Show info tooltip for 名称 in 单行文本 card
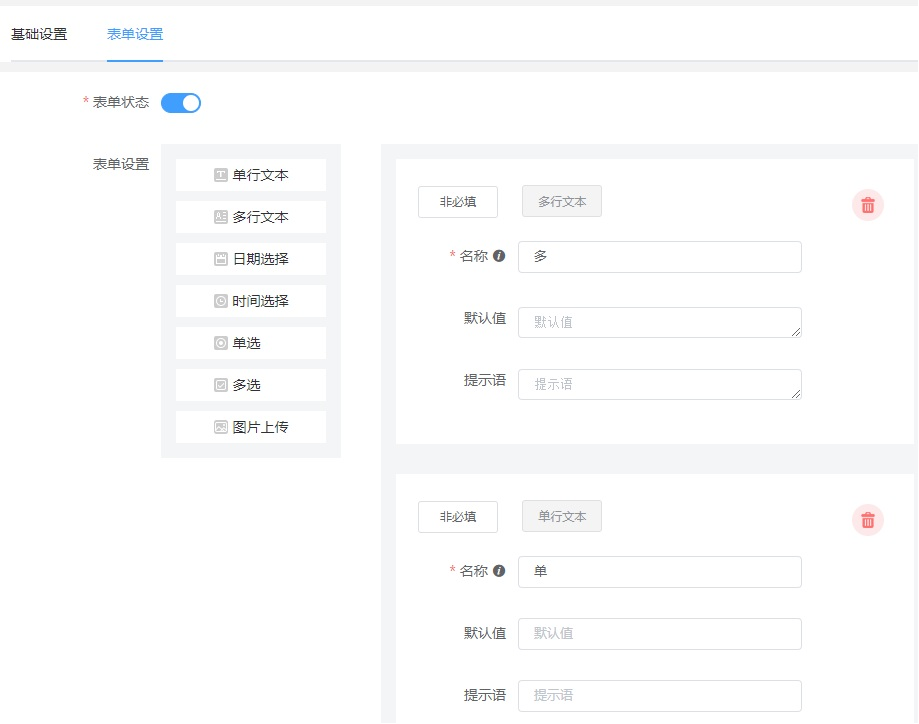 point(499,571)
